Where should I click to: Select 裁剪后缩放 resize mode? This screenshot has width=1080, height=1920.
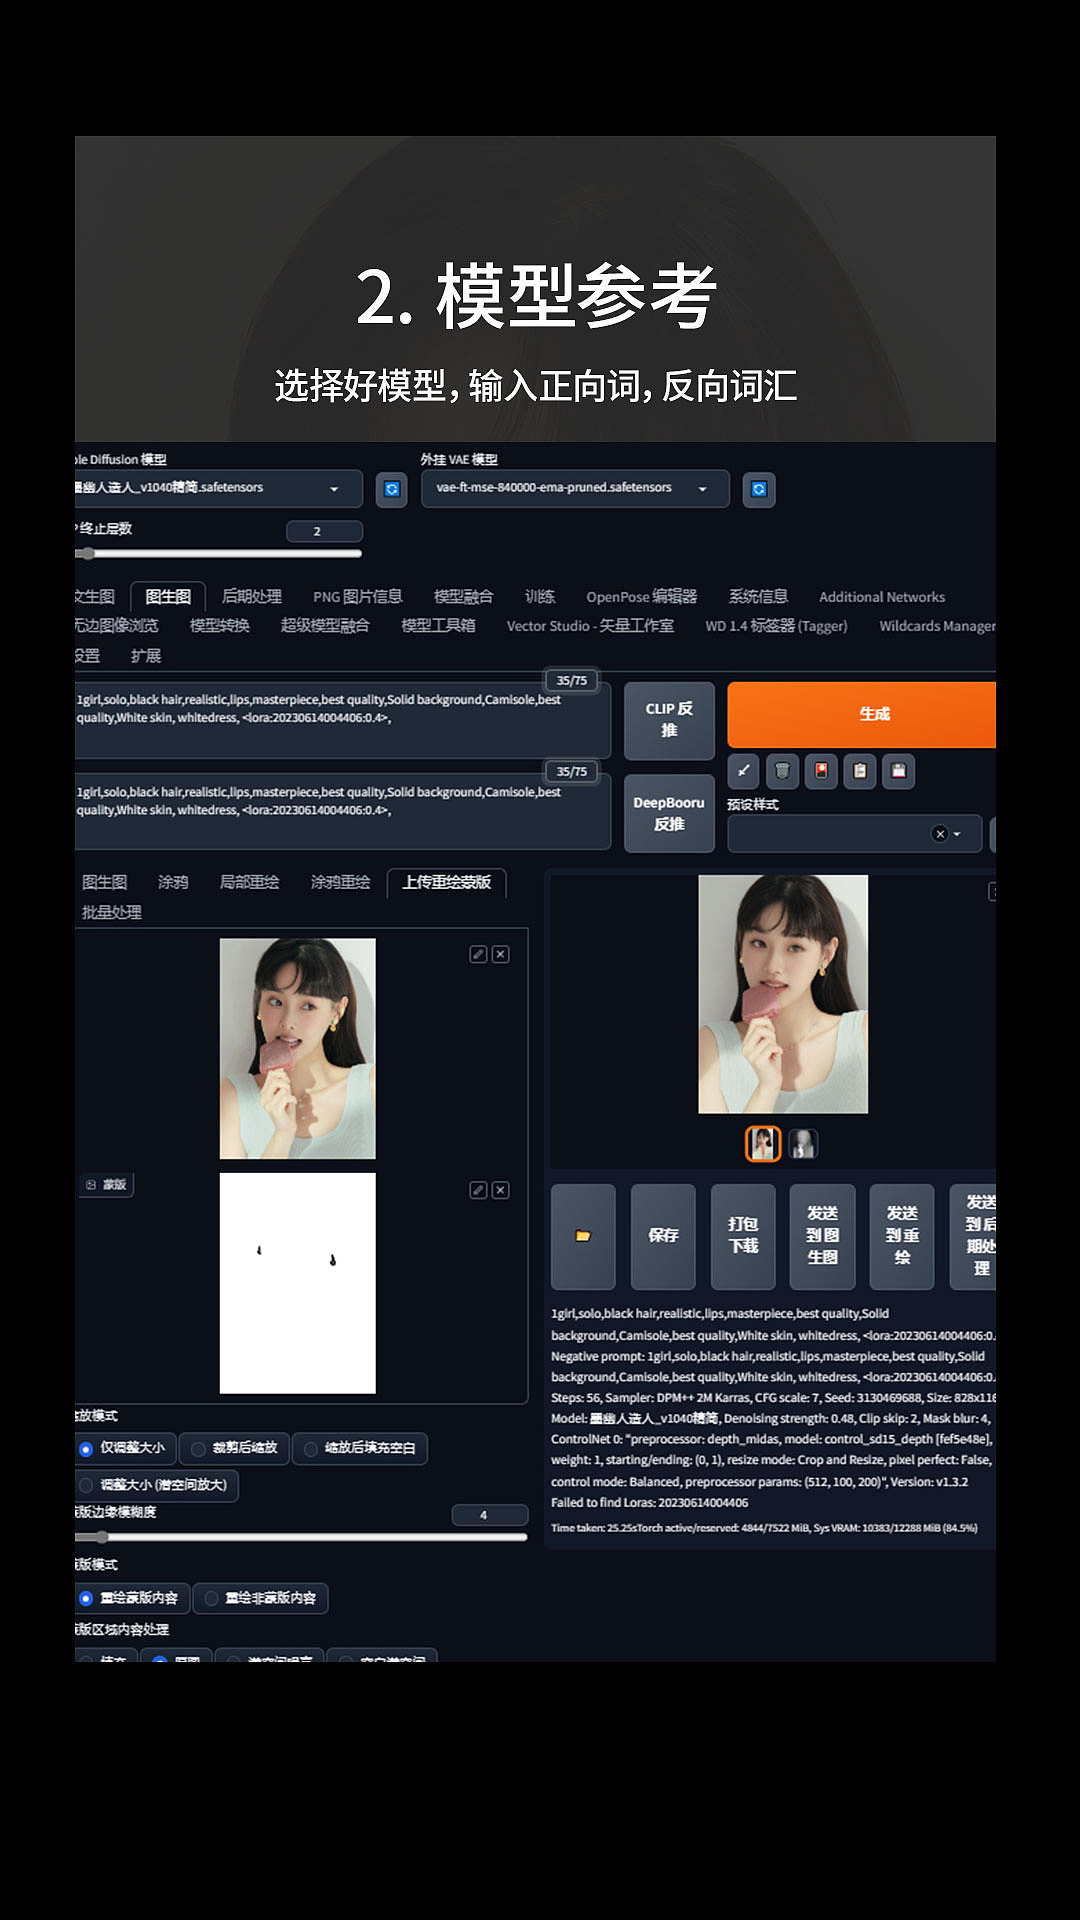235,1448
